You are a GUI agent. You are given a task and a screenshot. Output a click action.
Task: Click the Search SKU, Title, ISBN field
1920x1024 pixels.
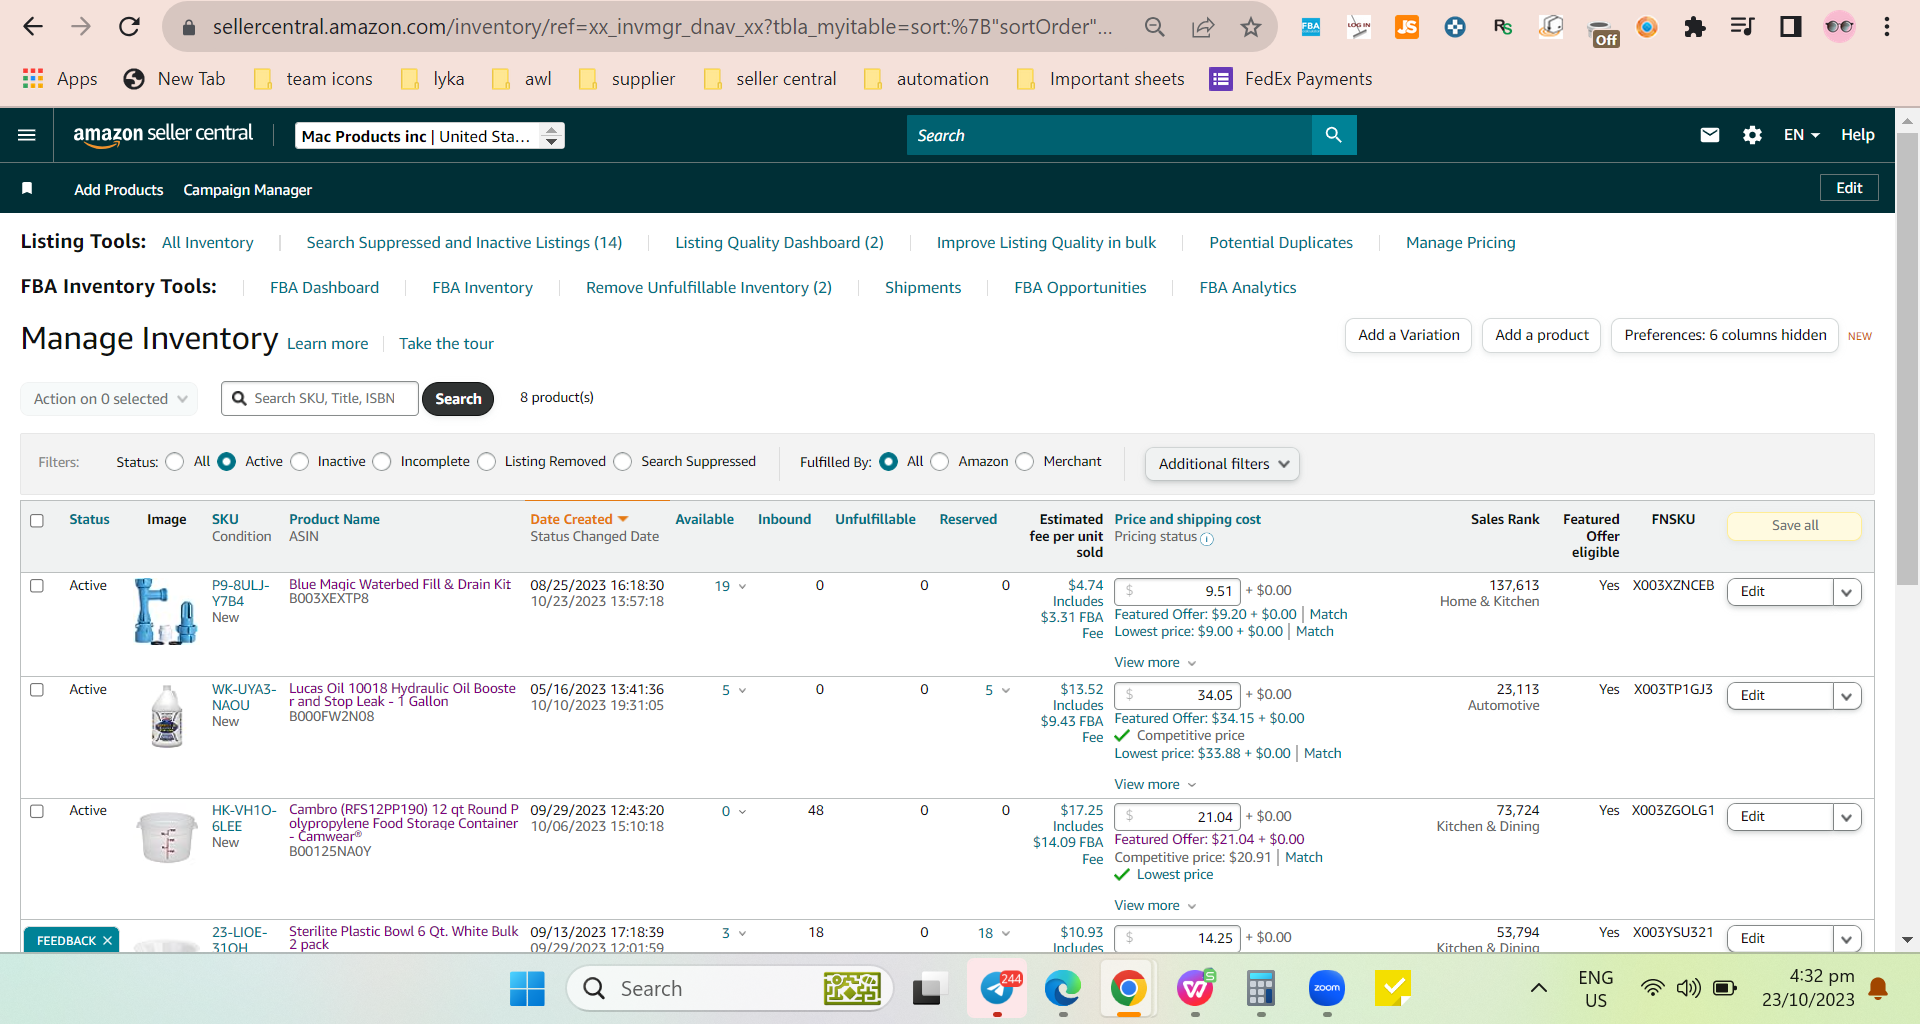tap(320, 399)
